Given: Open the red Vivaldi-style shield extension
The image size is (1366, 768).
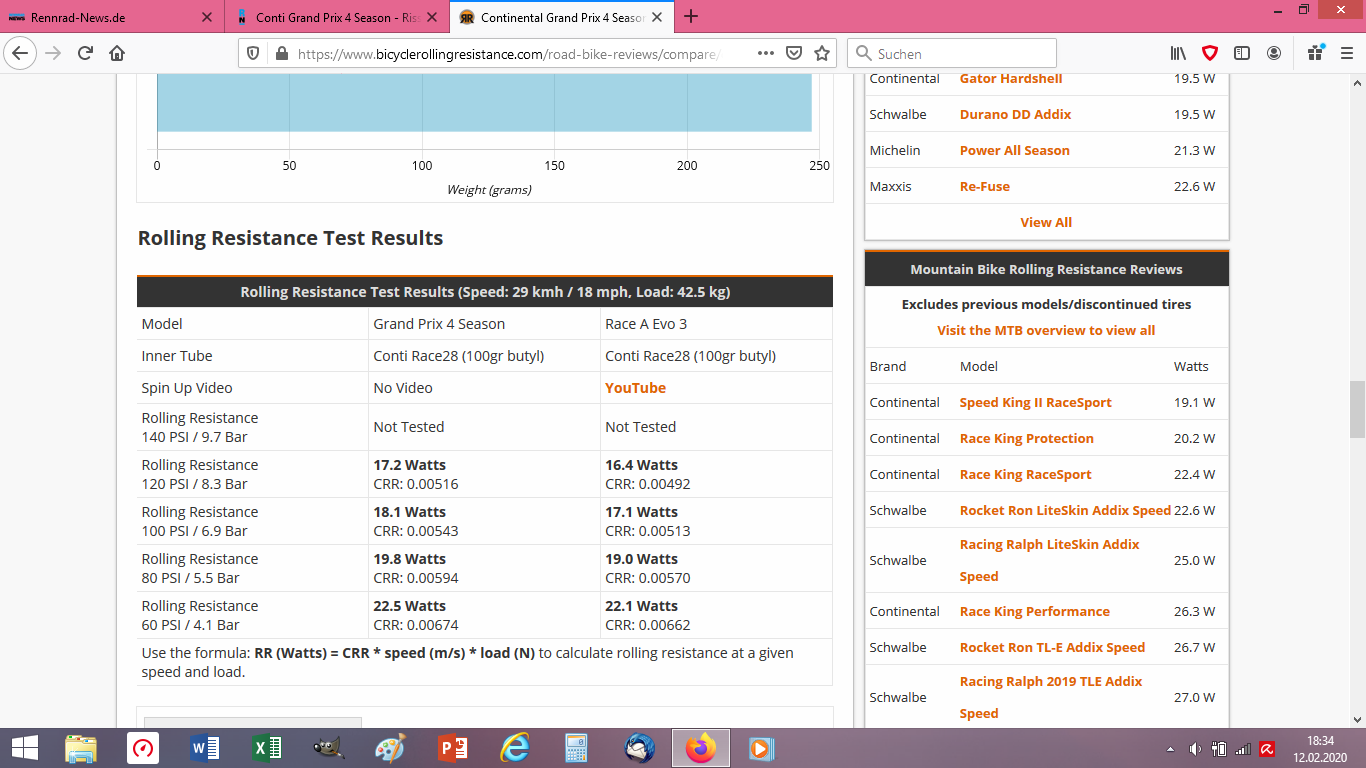Looking at the screenshot, I should coord(1210,53).
